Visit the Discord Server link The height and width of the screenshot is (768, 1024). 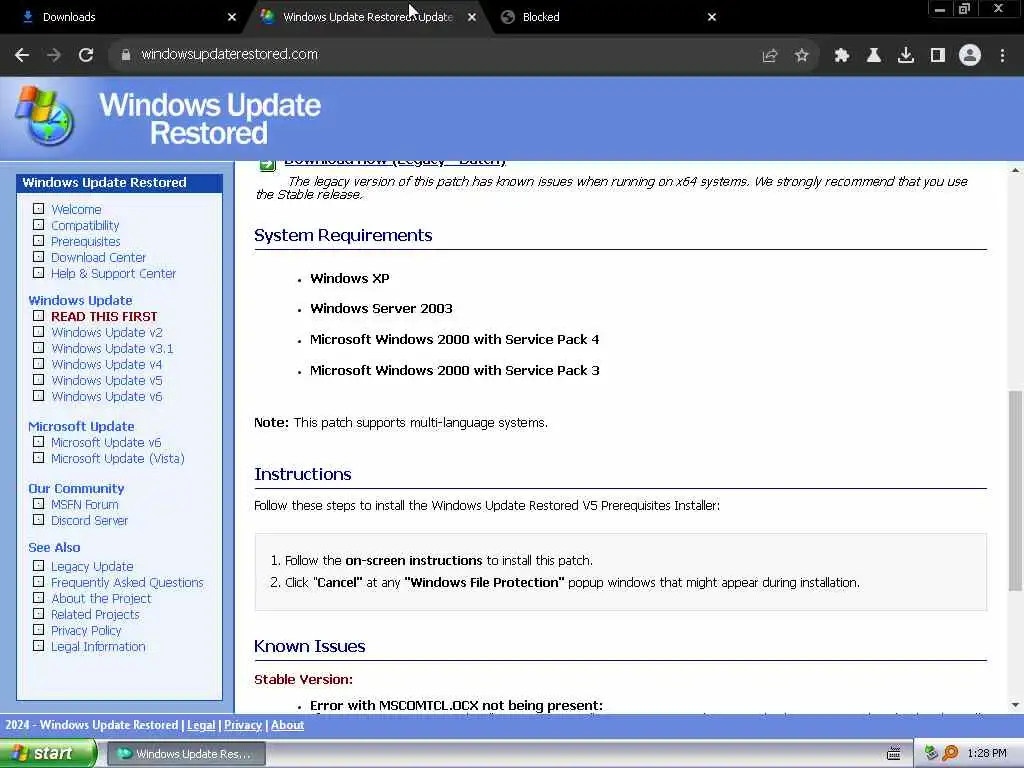tap(89, 520)
